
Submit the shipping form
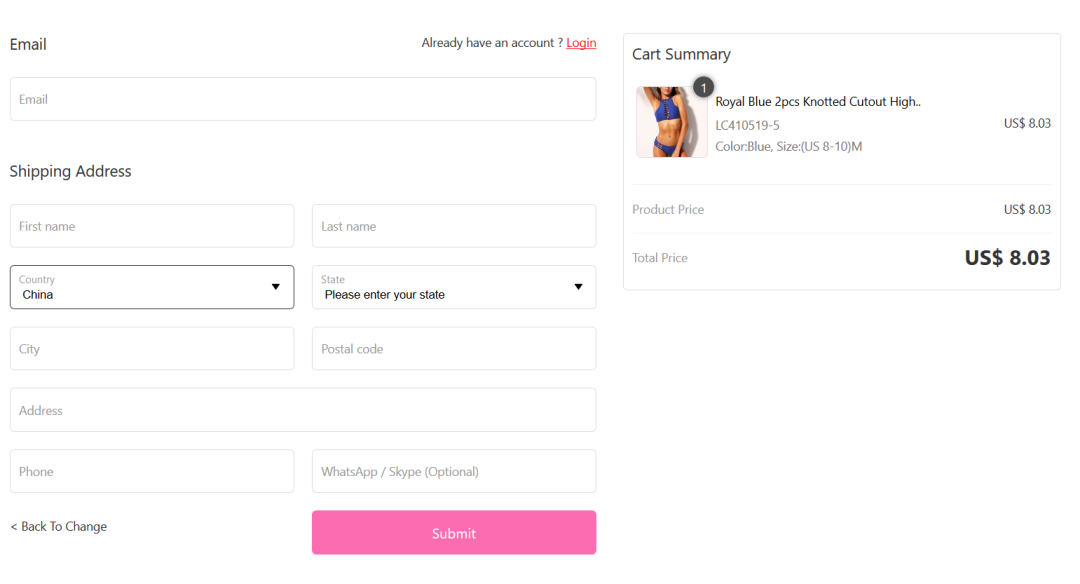click(x=454, y=532)
